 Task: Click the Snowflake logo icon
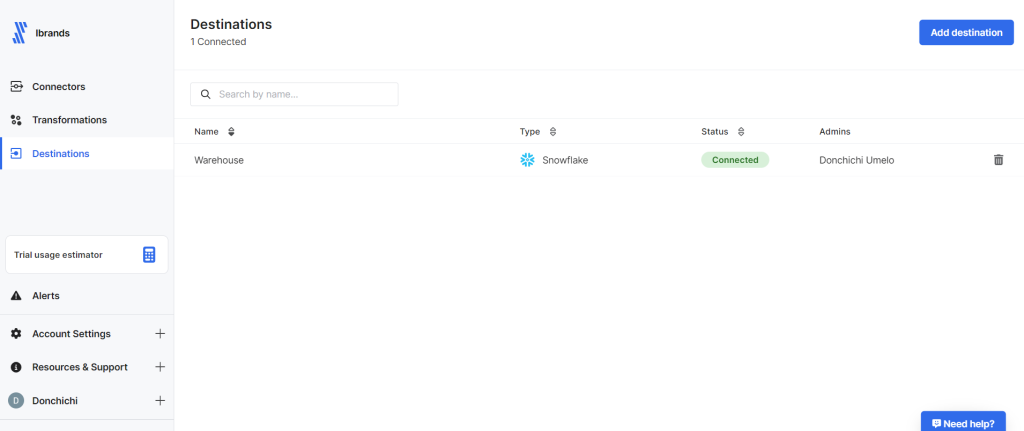click(x=528, y=160)
